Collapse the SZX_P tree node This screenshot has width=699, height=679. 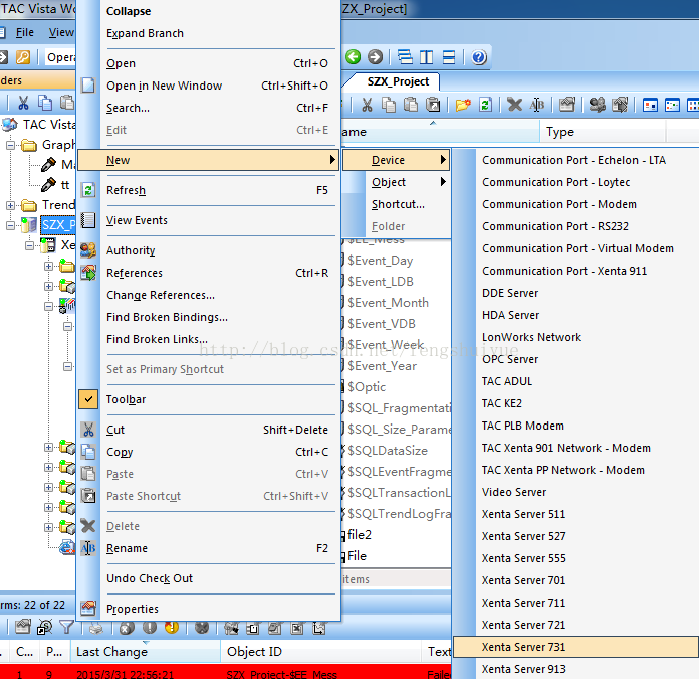tap(10, 225)
